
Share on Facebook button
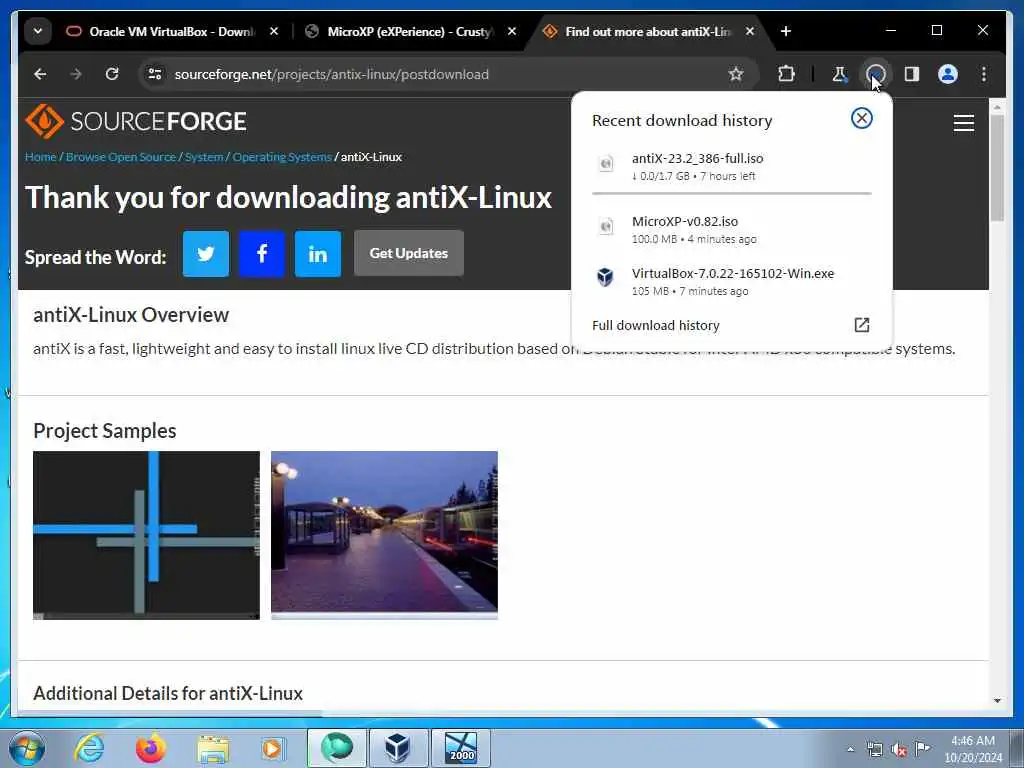262,253
